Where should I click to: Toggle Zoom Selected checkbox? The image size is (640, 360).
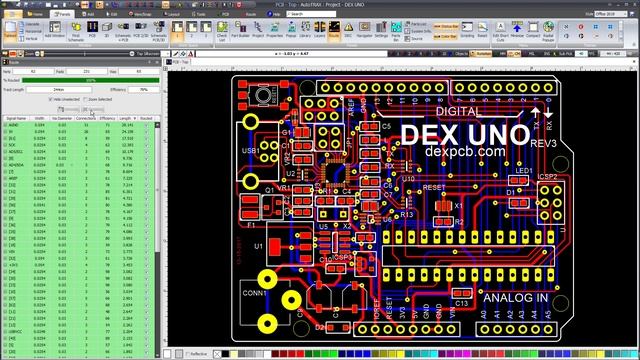click(85, 99)
